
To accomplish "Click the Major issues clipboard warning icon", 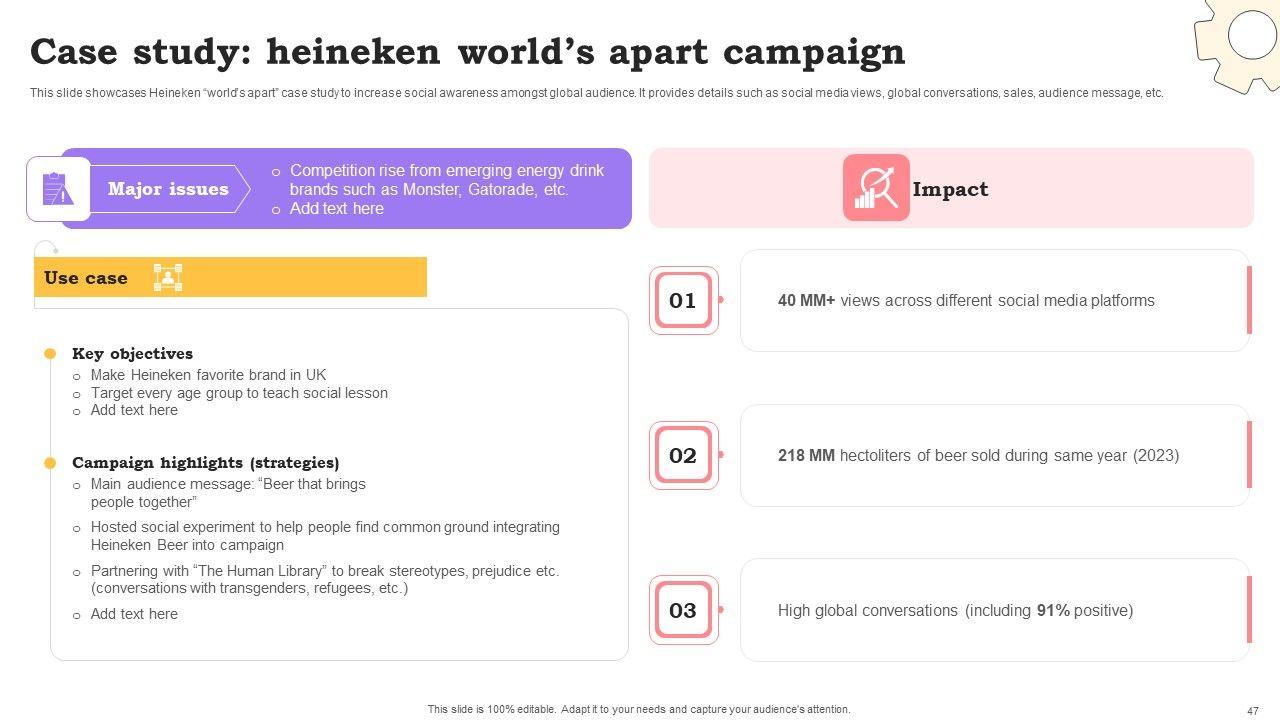I will click(x=58, y=189).
